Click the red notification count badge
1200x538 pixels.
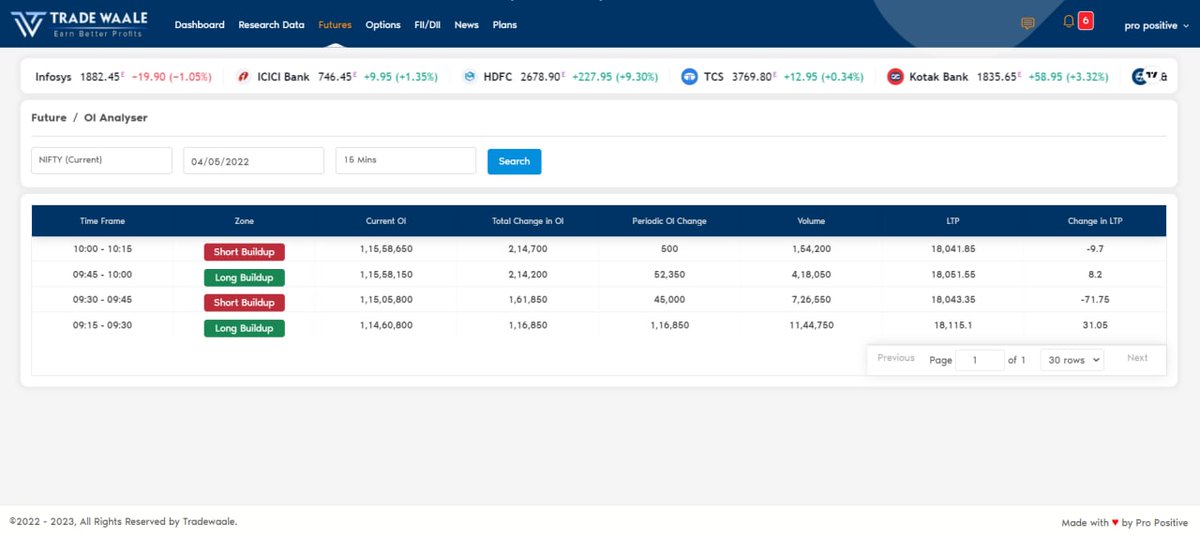point(1085,20)
